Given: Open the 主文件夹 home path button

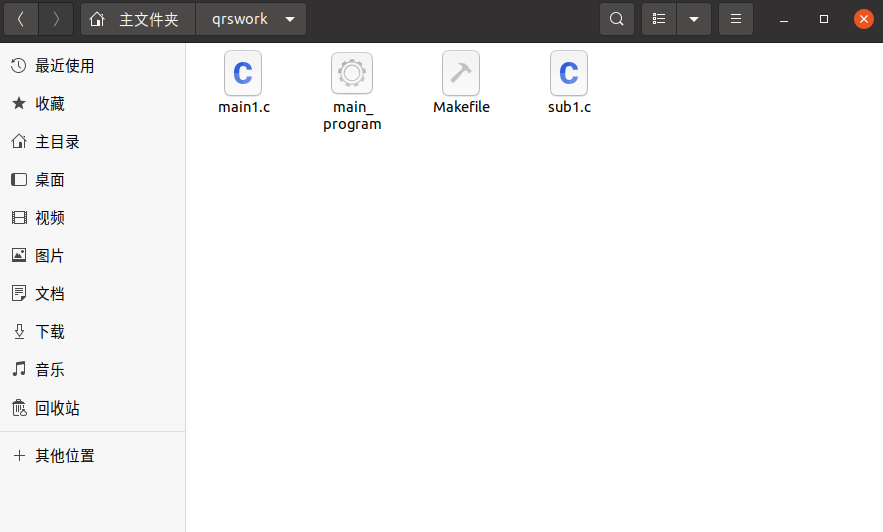Looking at the screenshot, I should click(x=138, y=19).
